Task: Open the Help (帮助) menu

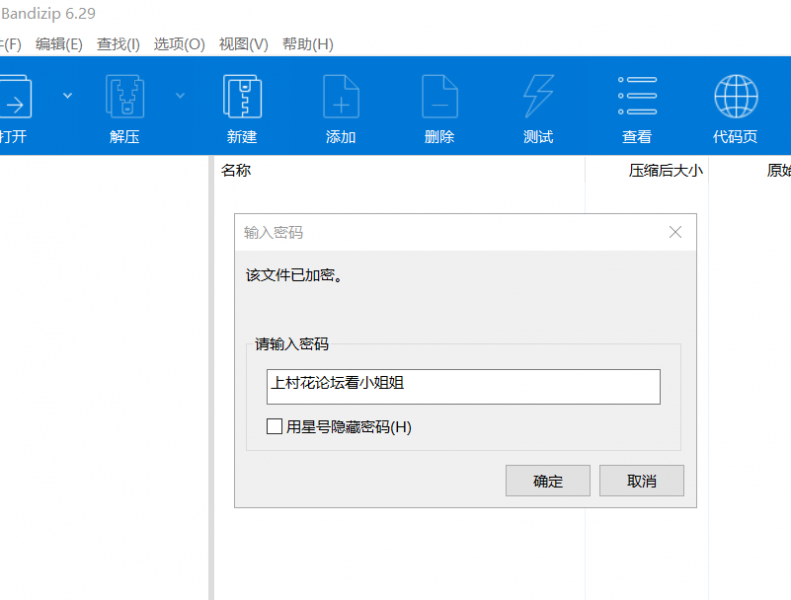Action: click(x=308, y=44)
